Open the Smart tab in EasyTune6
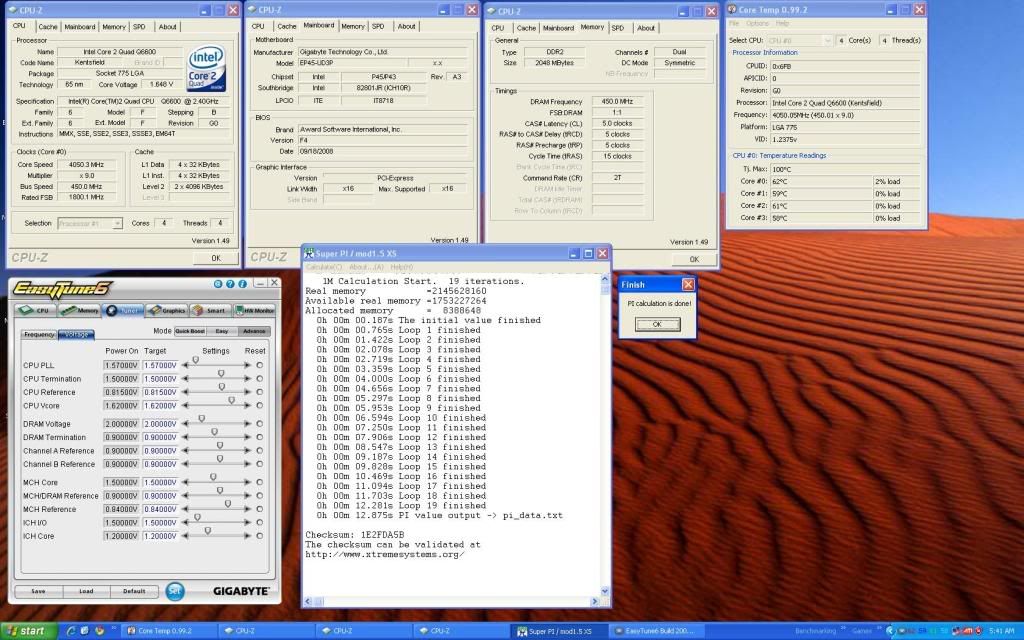This screenshot has height=640, width=1024. coord(210,311)
